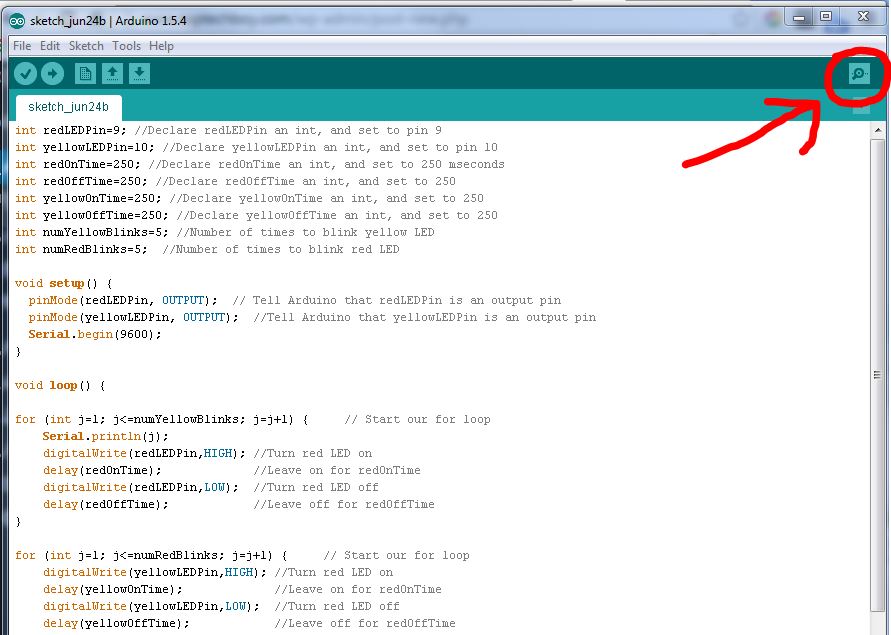
Task: Create a new sketch with the New icon
Action: tap(84, 73)
